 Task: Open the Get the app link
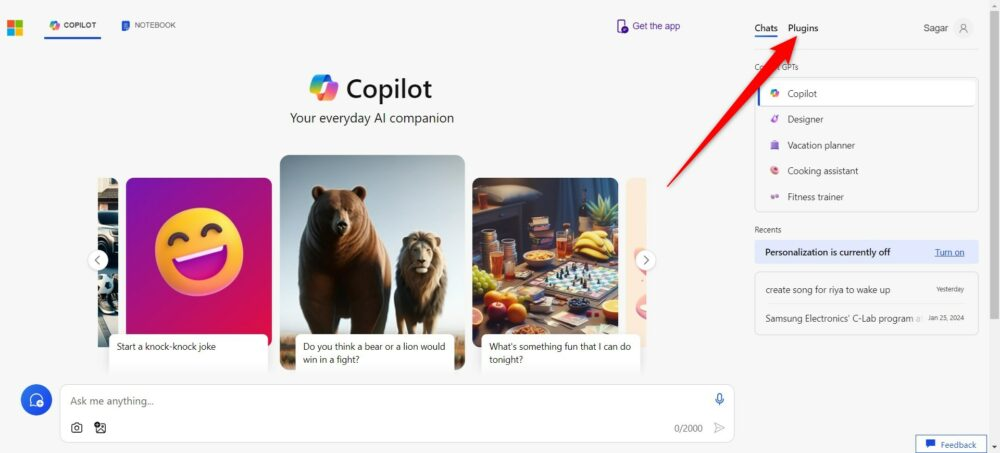[649, 26]
